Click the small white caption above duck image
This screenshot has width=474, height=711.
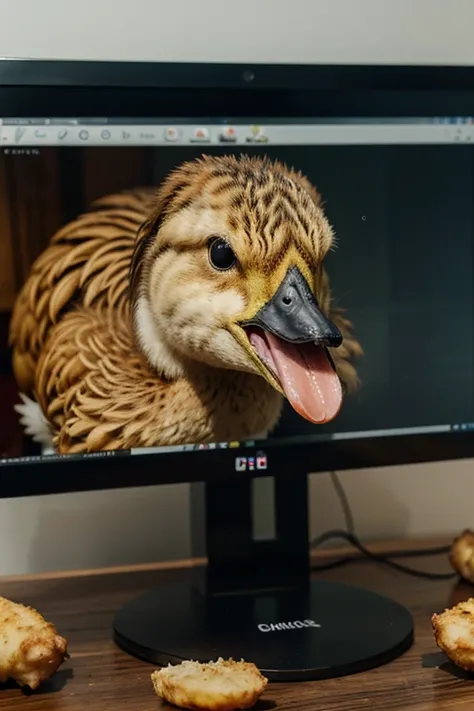pyautogui.click(x=21, y=152)
